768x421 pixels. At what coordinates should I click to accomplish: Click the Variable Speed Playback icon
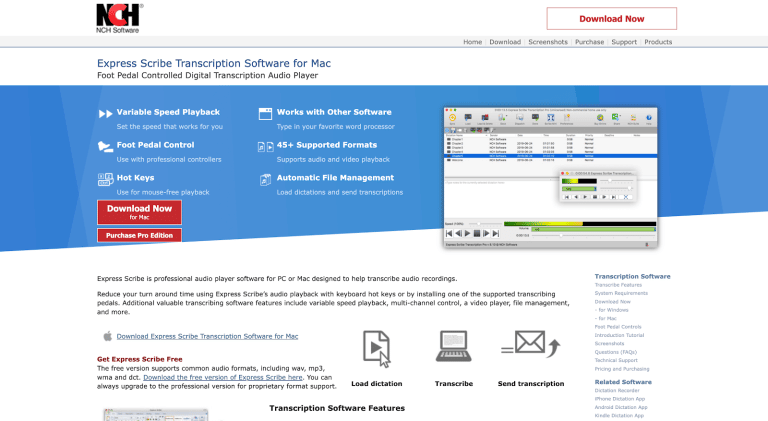[105, 113]
